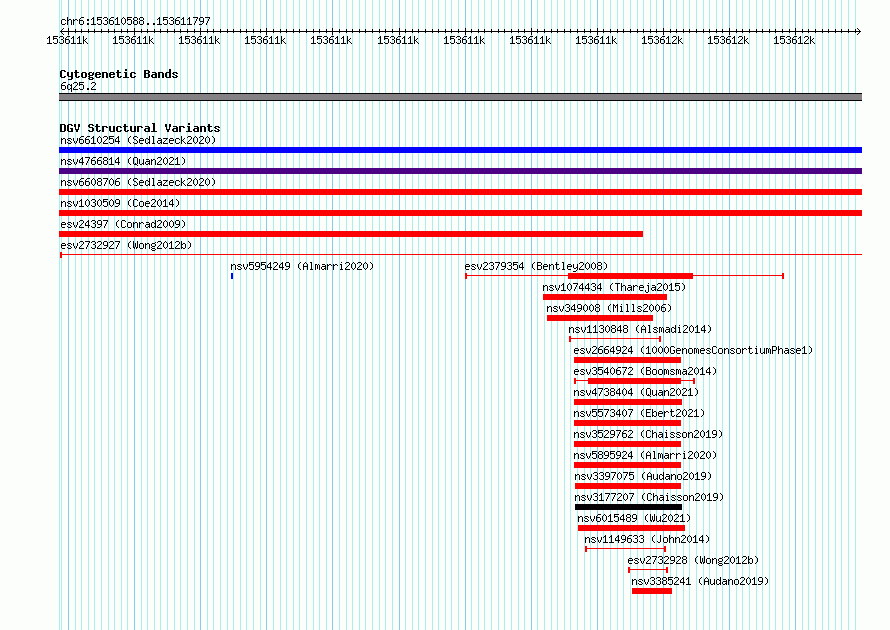Click nsv5954249 (Almarri2020) label

[302, 266]
